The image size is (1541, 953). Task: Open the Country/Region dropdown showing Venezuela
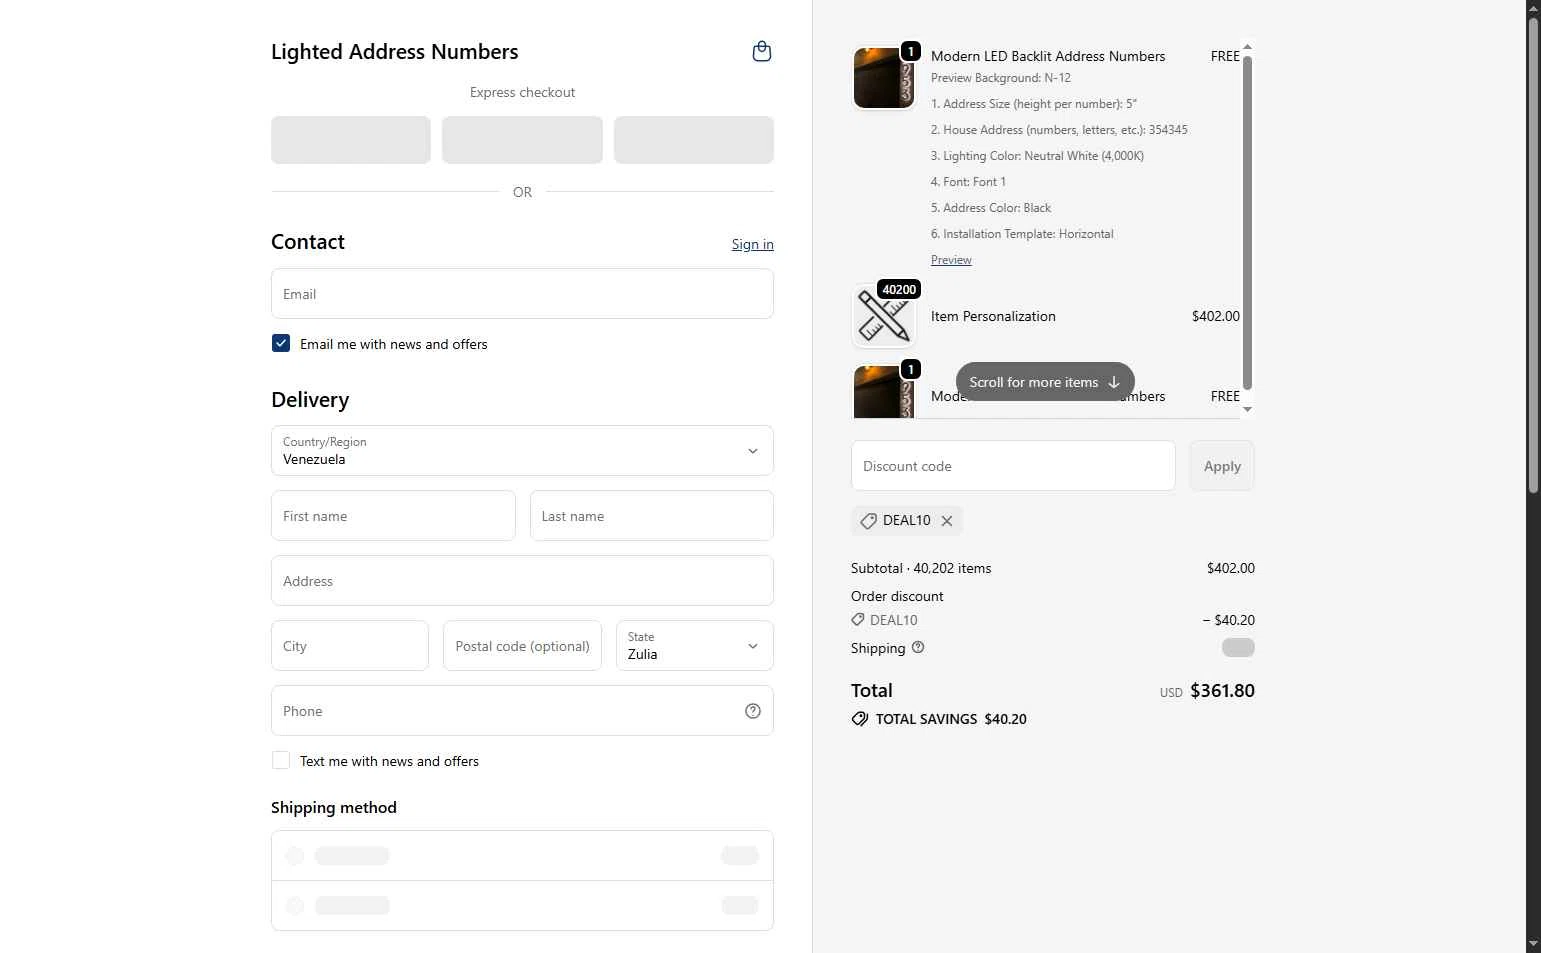522,451
